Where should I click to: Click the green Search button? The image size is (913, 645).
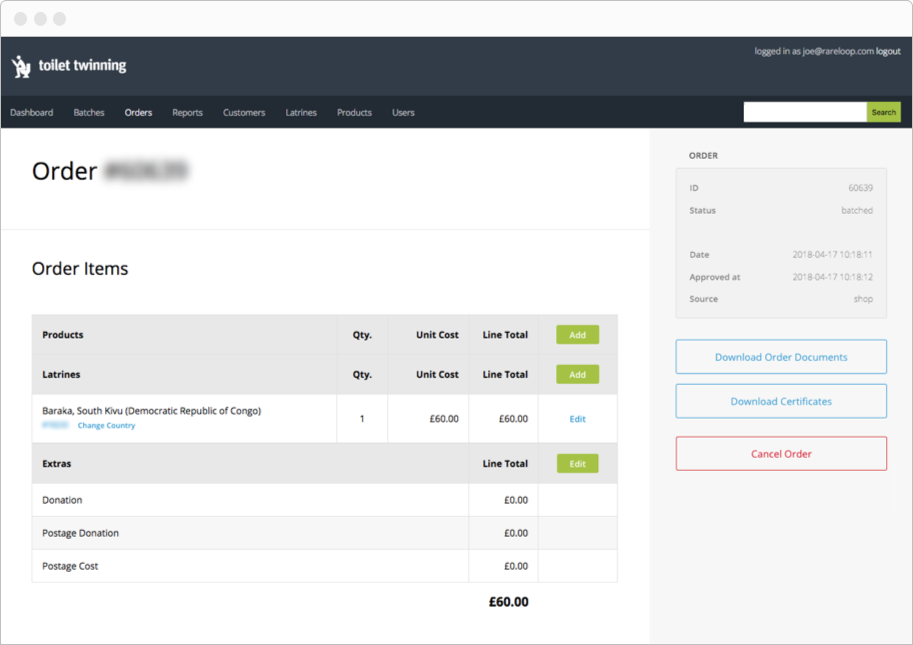click(x=883, y=112)
